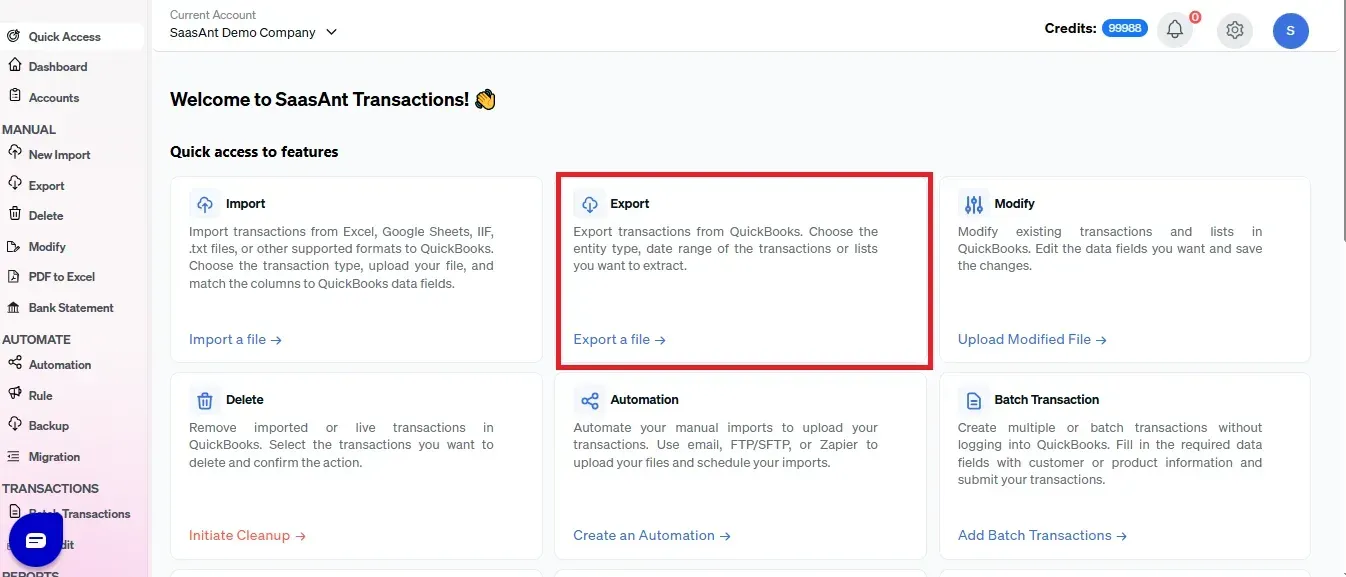Click the Delete trash icon in sidebar
This screenshot has width=1346, height=577.
(x=14, y=214)
